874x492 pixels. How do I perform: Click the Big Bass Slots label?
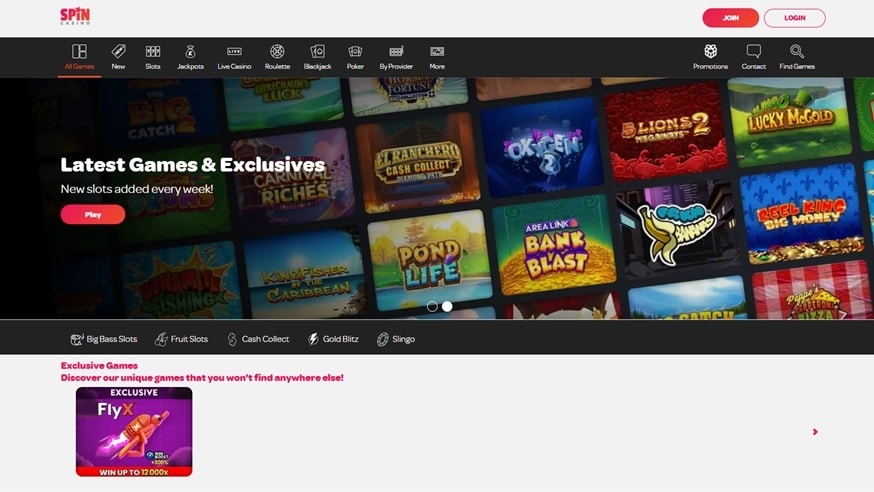click(x=111, y=339)
